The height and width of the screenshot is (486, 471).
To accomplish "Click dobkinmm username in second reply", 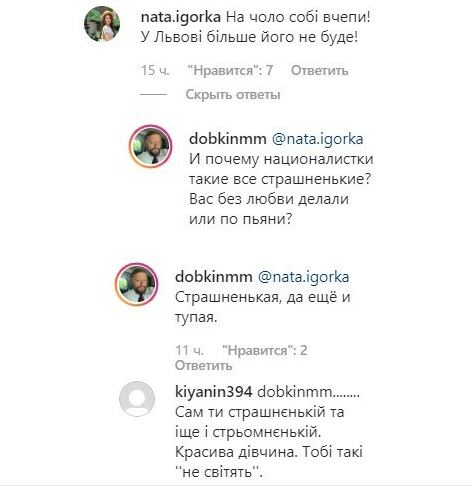I will [214, 277].
